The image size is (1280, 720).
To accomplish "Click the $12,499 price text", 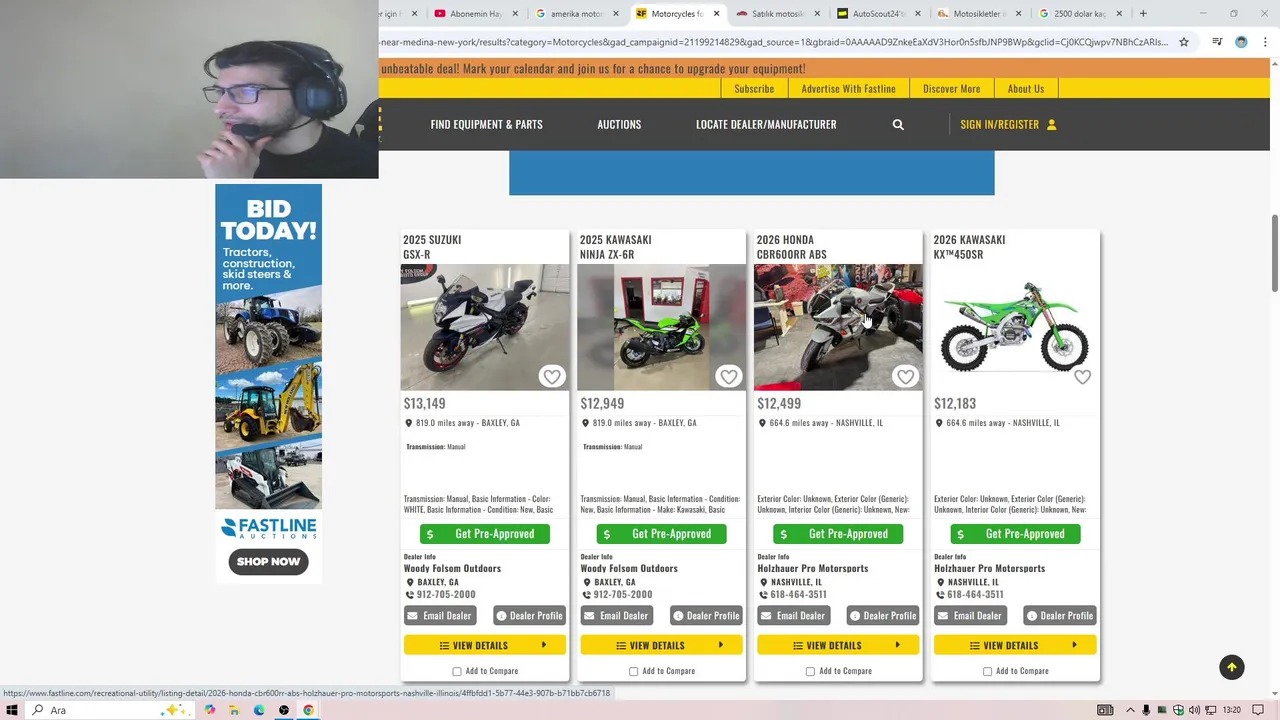I will pyautogui.click(x=779, y=403).
